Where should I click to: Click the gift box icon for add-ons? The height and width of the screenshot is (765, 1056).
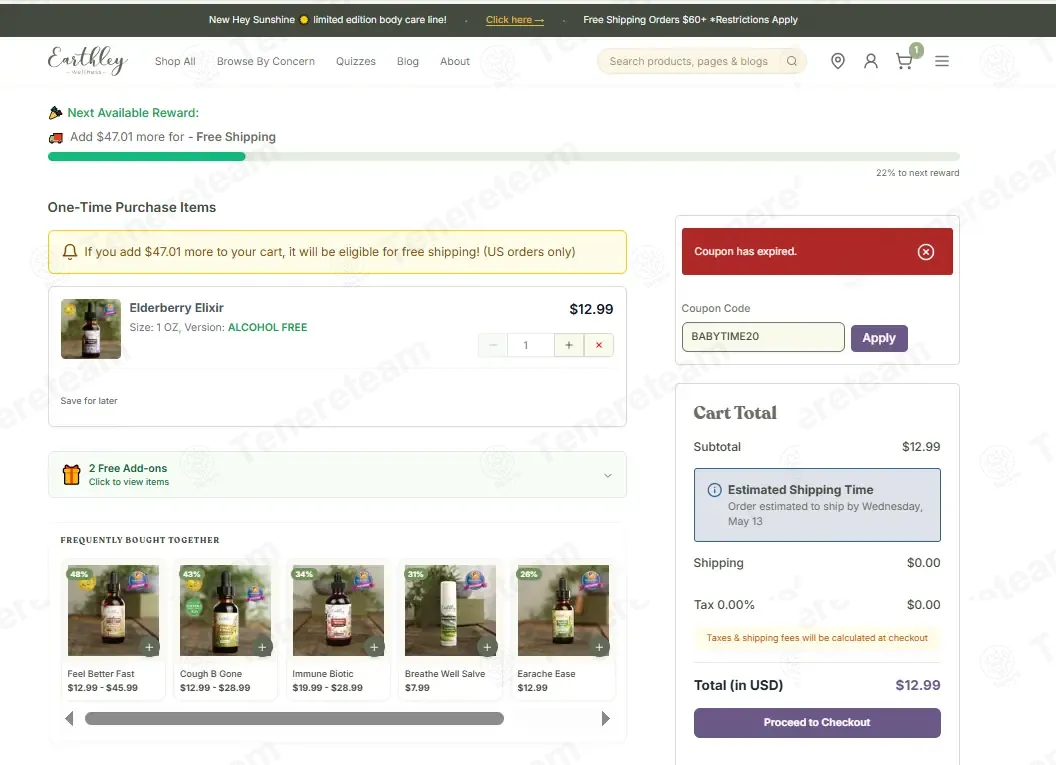point(71,475)
